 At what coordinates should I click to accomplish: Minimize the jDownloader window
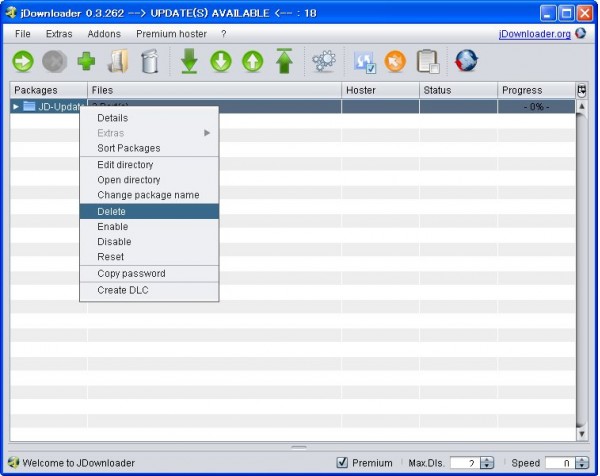(x=548, y=13)
